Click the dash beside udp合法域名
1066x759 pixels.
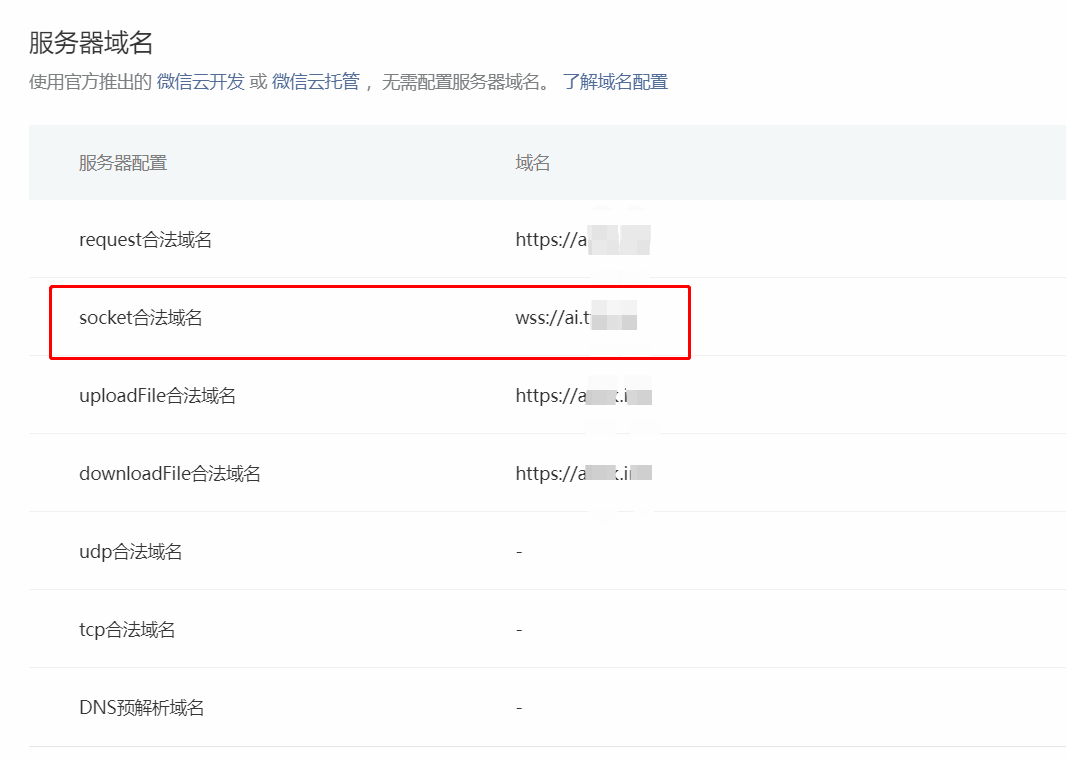pyautogui.click(x=518, y=551)
